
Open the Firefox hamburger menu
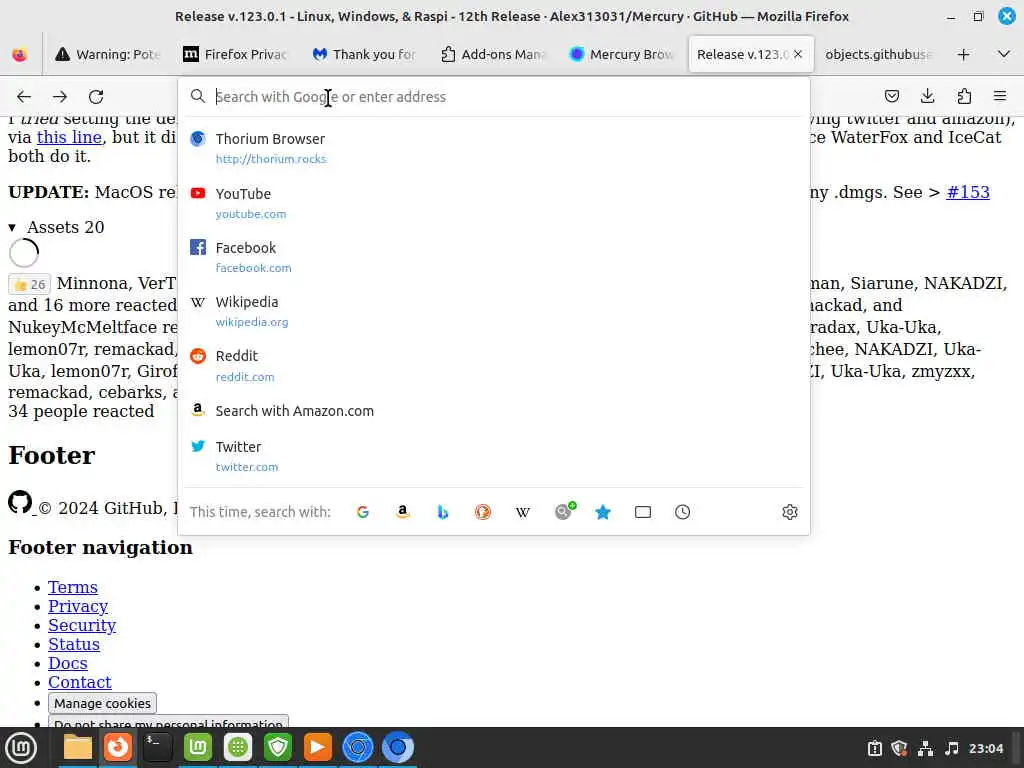pos(1000,97)
